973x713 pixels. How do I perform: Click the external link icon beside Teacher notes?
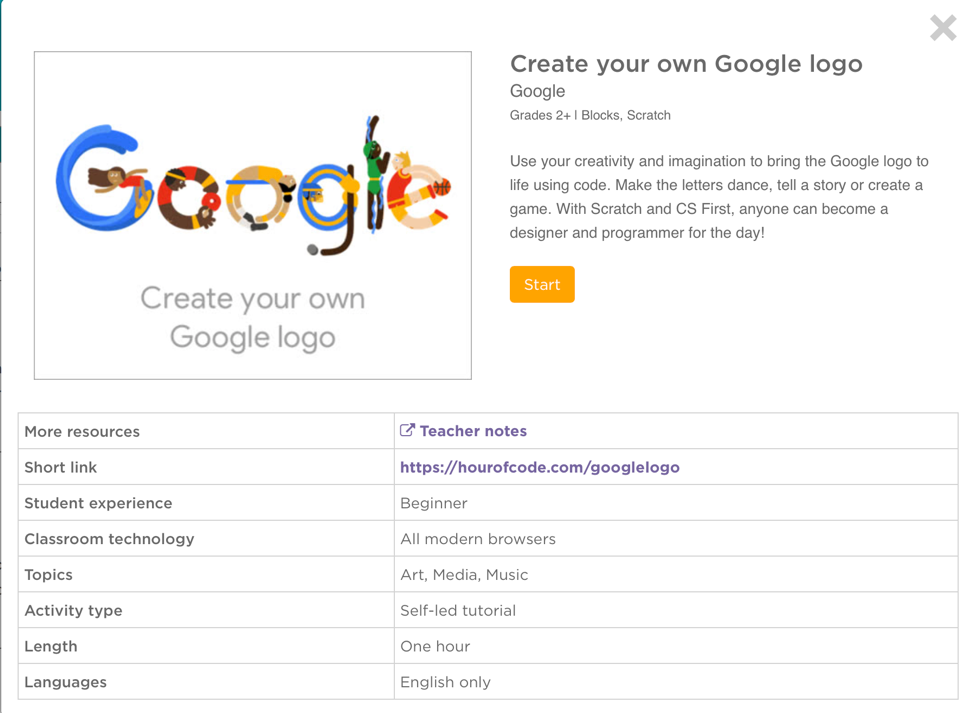[407, 430]
